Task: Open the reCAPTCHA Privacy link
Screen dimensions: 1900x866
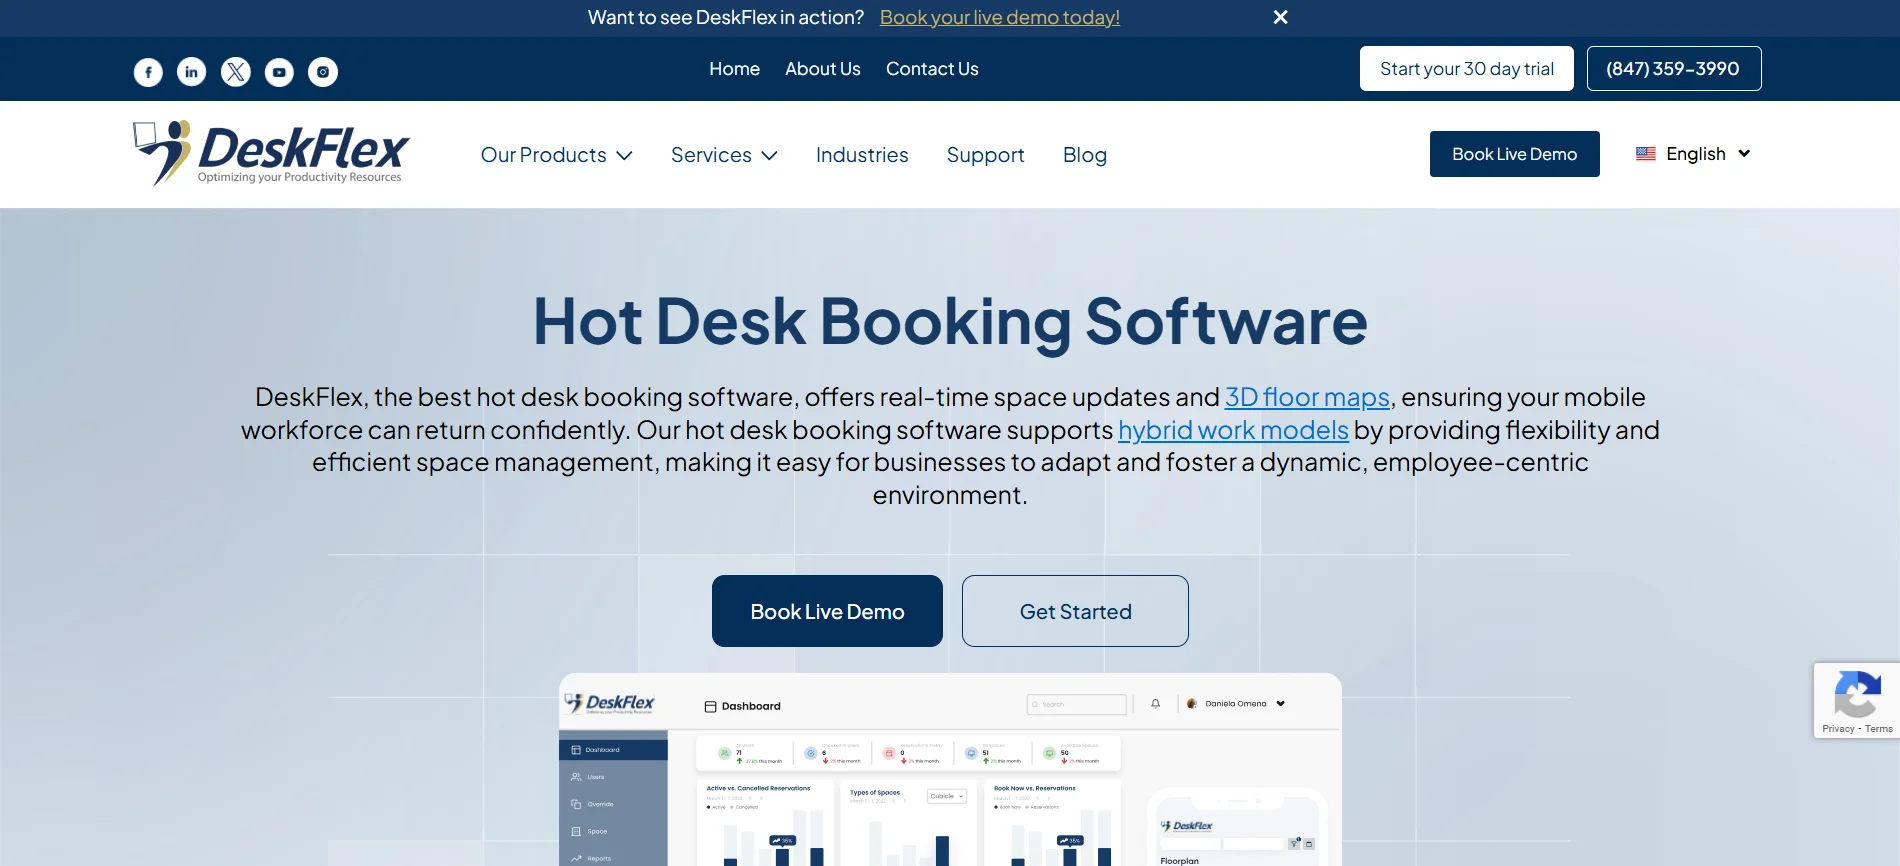Action: click(x=1838, y=729)
